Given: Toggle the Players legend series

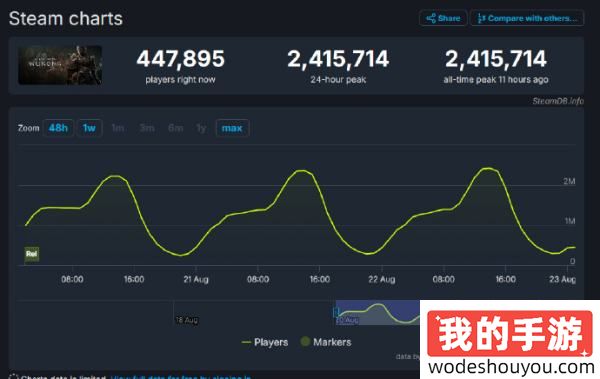Looking at the screenshot, I should (265, 342).
